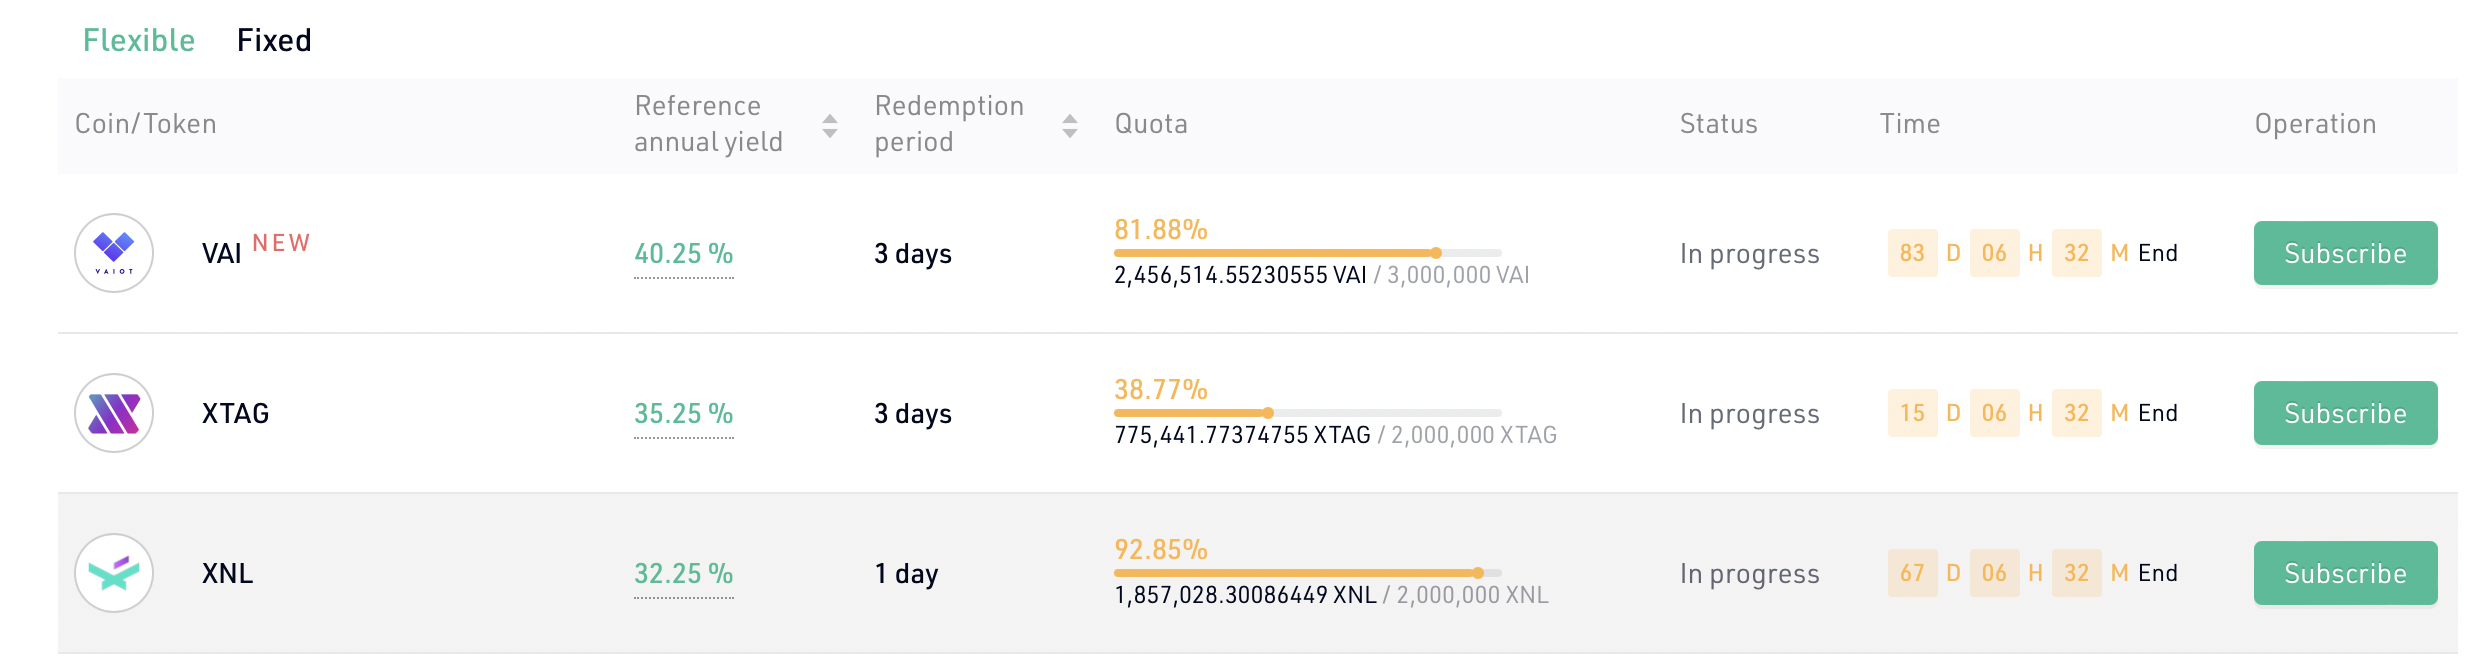Click the 83 days countdown box

coord(1912,253)
